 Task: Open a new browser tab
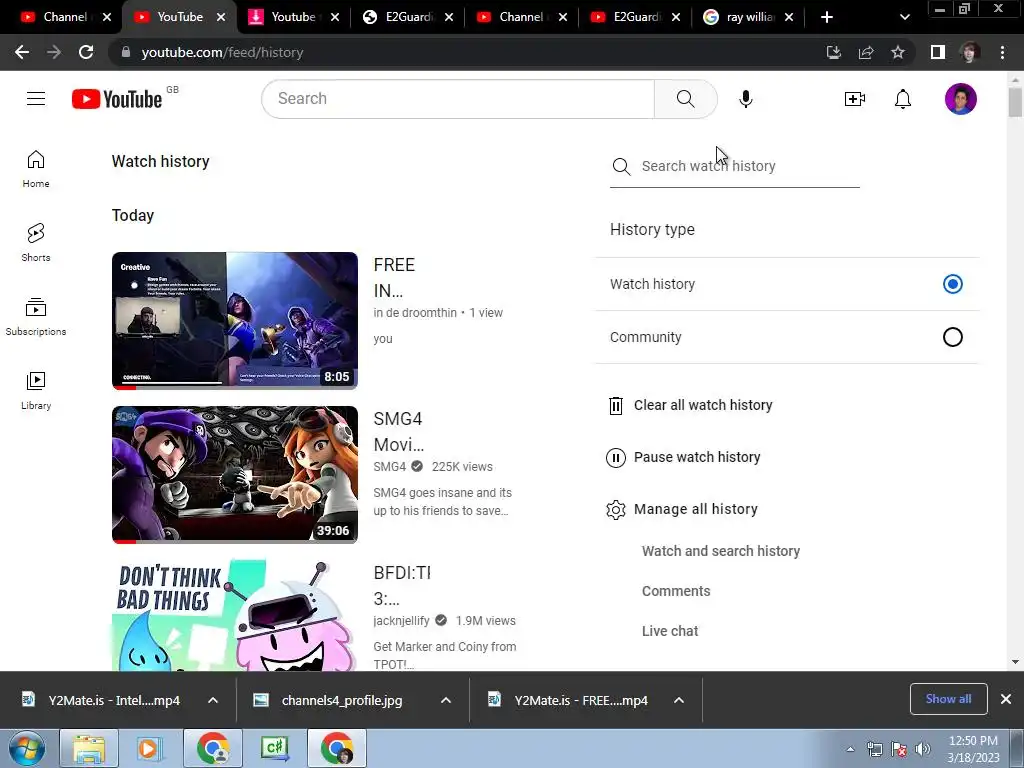point(827,17)
